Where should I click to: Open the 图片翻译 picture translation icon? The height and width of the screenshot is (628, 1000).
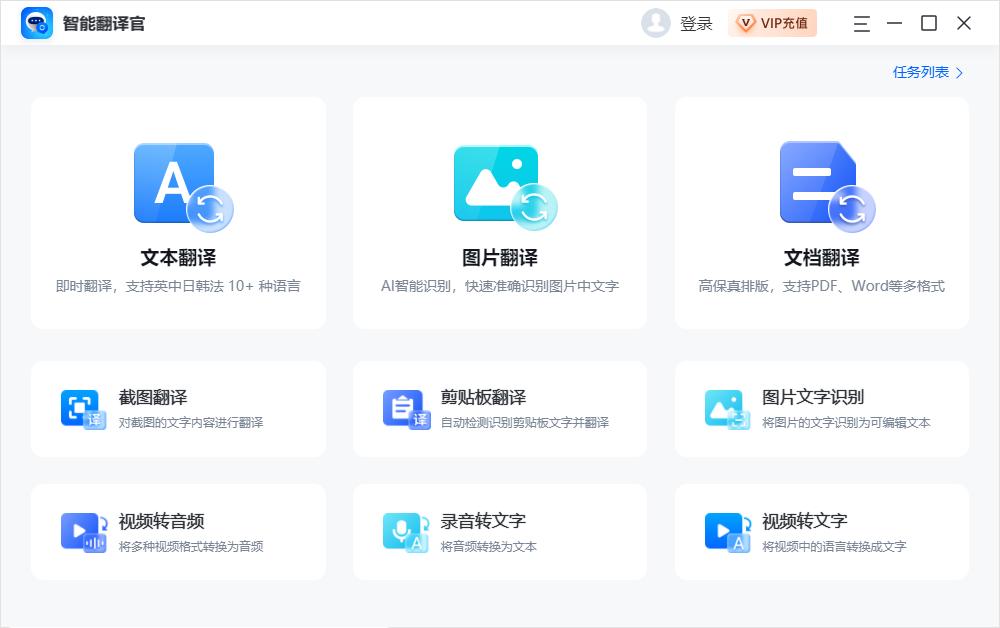point(500,185)
